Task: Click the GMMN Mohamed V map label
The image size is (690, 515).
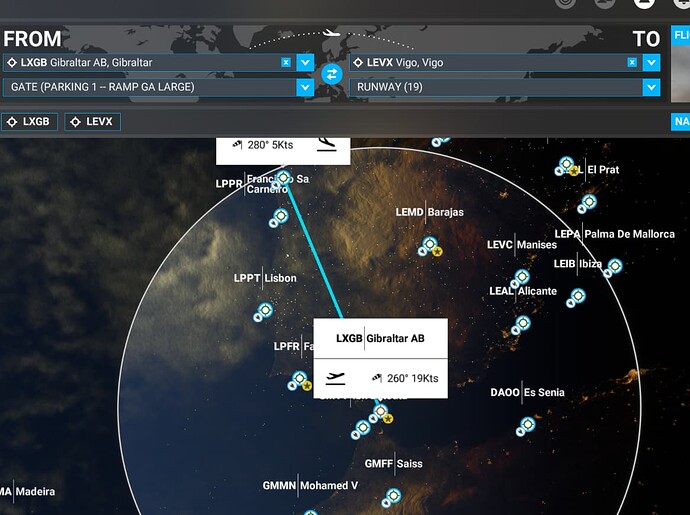Action: click(x=310, y=486)
